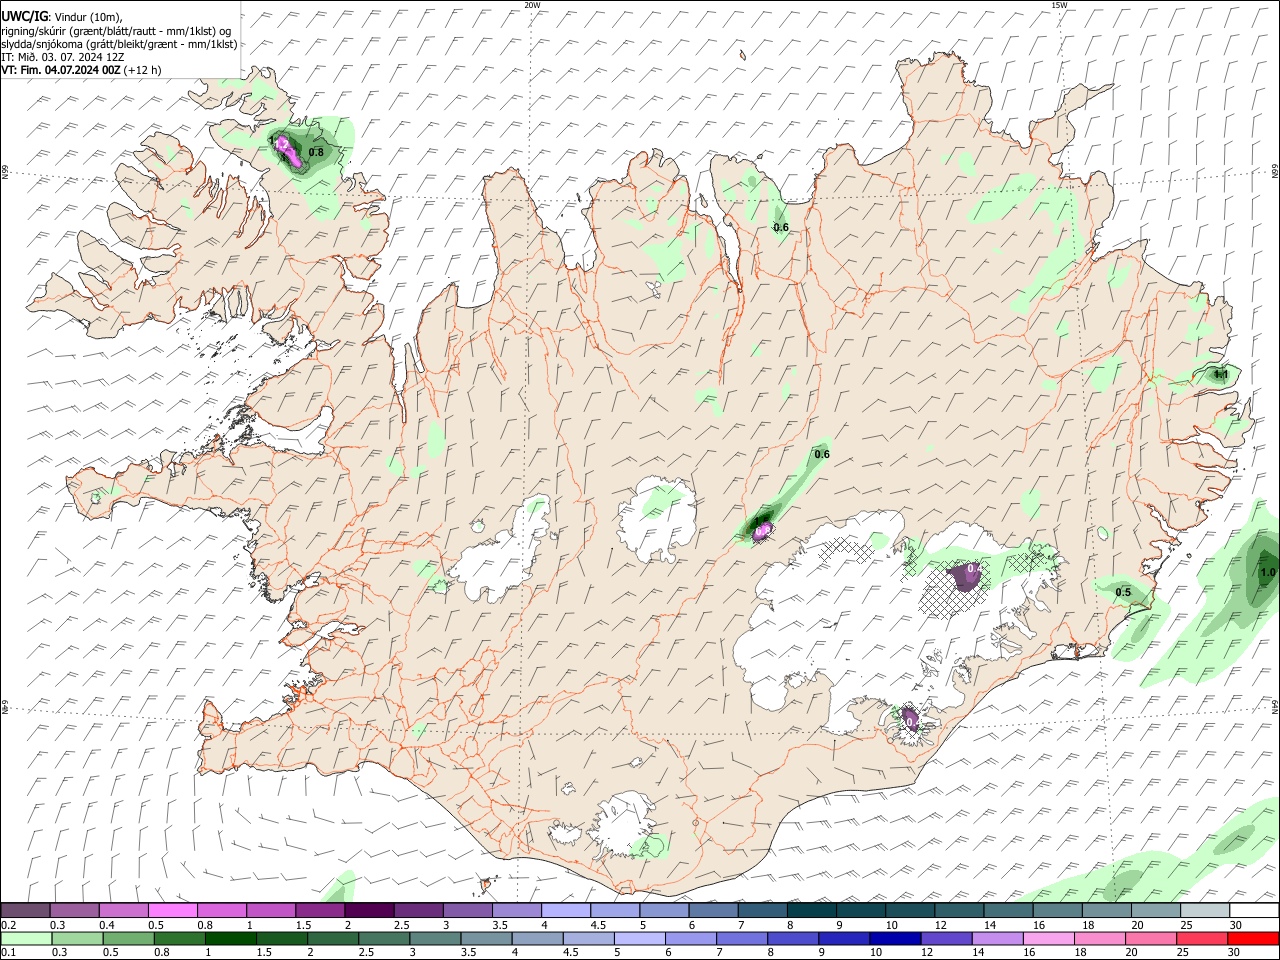Click the 0.6 value beside the northern fjord

coord(782,227)
